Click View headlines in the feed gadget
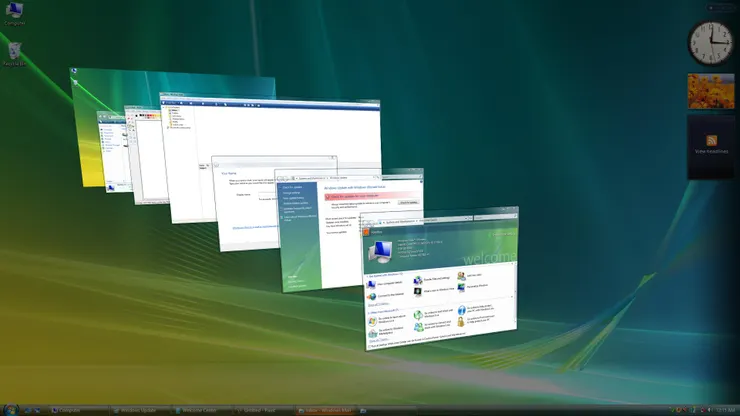The image size is (740, 416). point(711,152)
